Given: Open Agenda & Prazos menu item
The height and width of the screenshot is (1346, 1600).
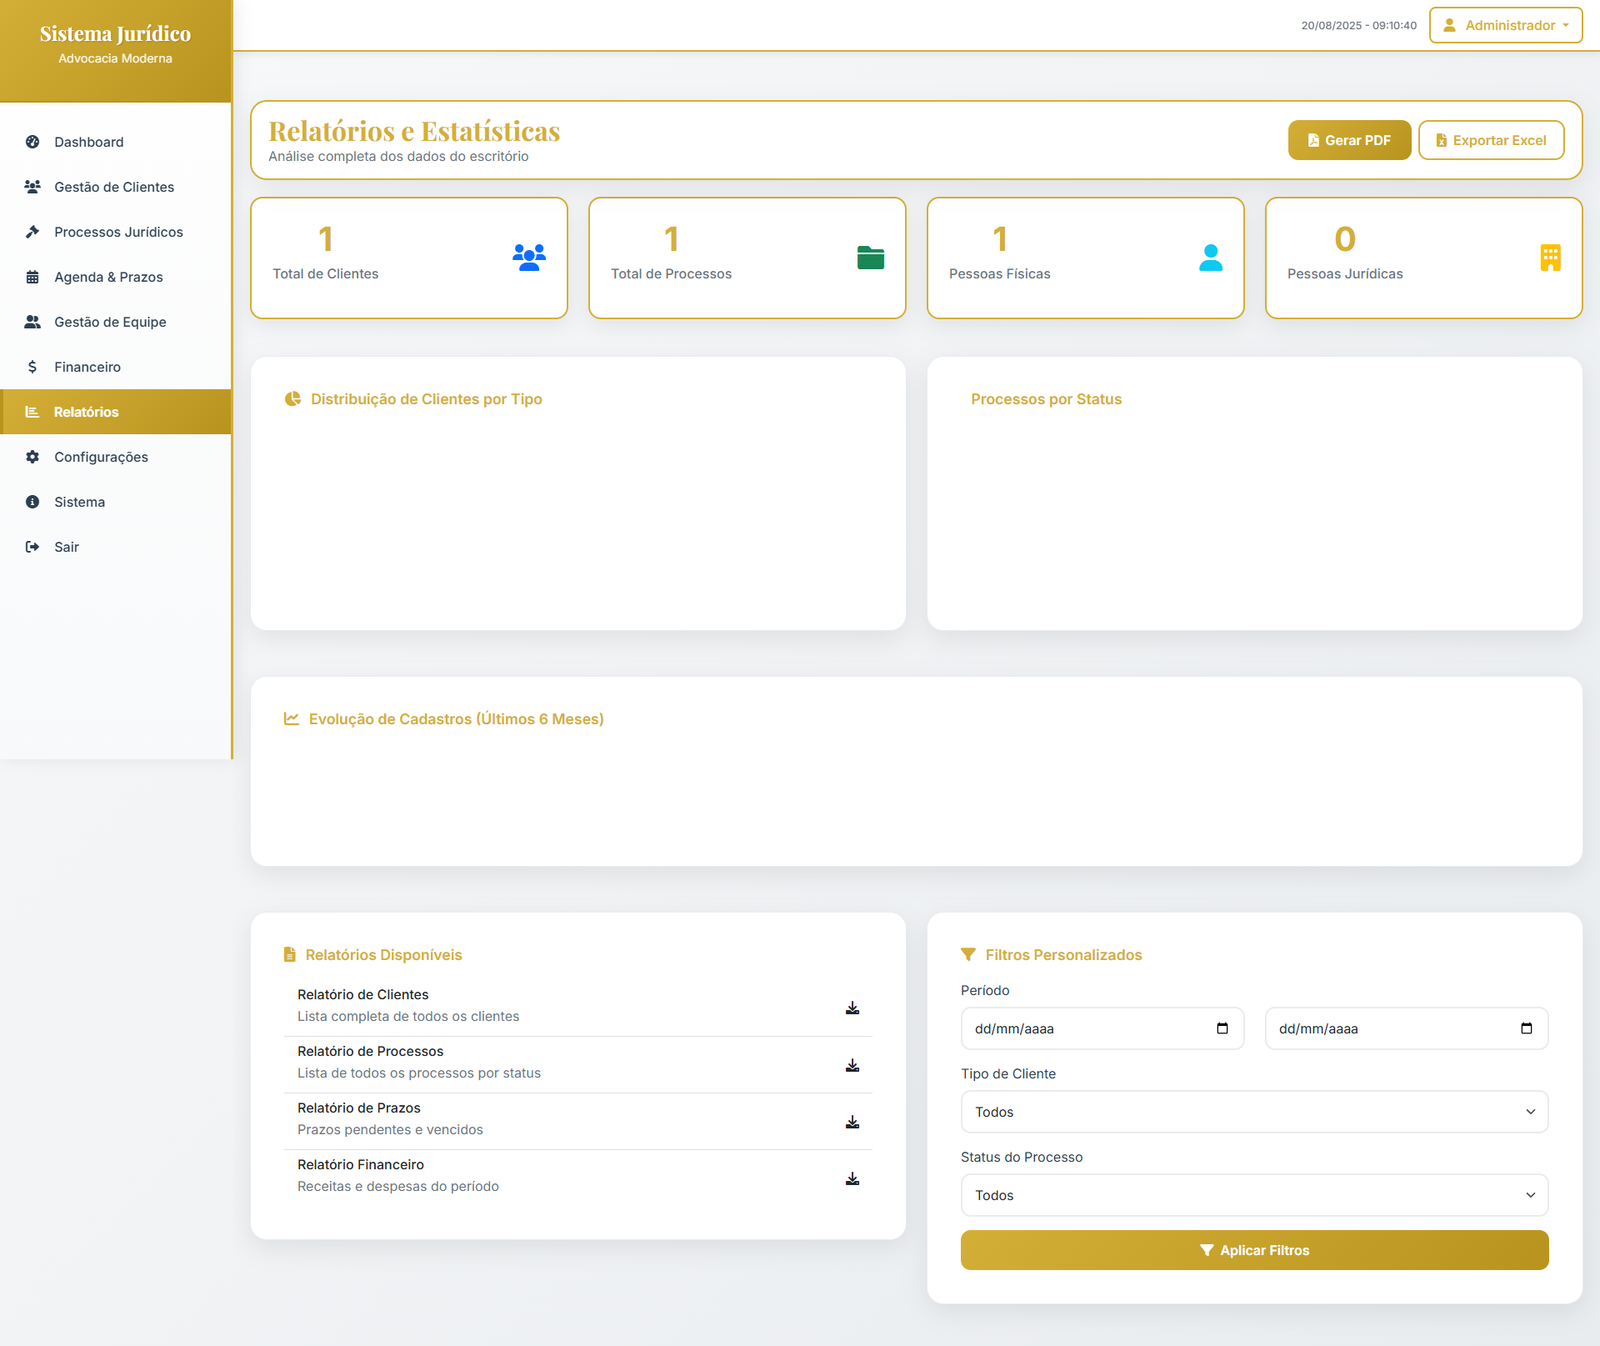Looking at the screenshot, I should pyautogui.click(x=108, y=277).
